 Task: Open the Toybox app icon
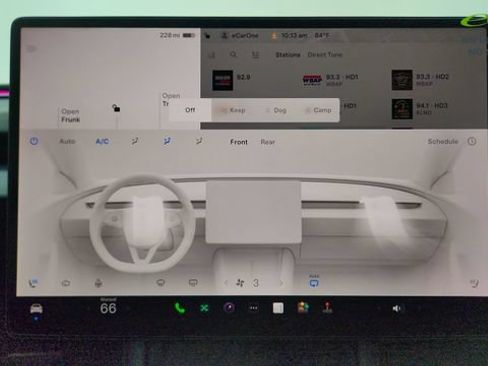[x=303, y=308]
